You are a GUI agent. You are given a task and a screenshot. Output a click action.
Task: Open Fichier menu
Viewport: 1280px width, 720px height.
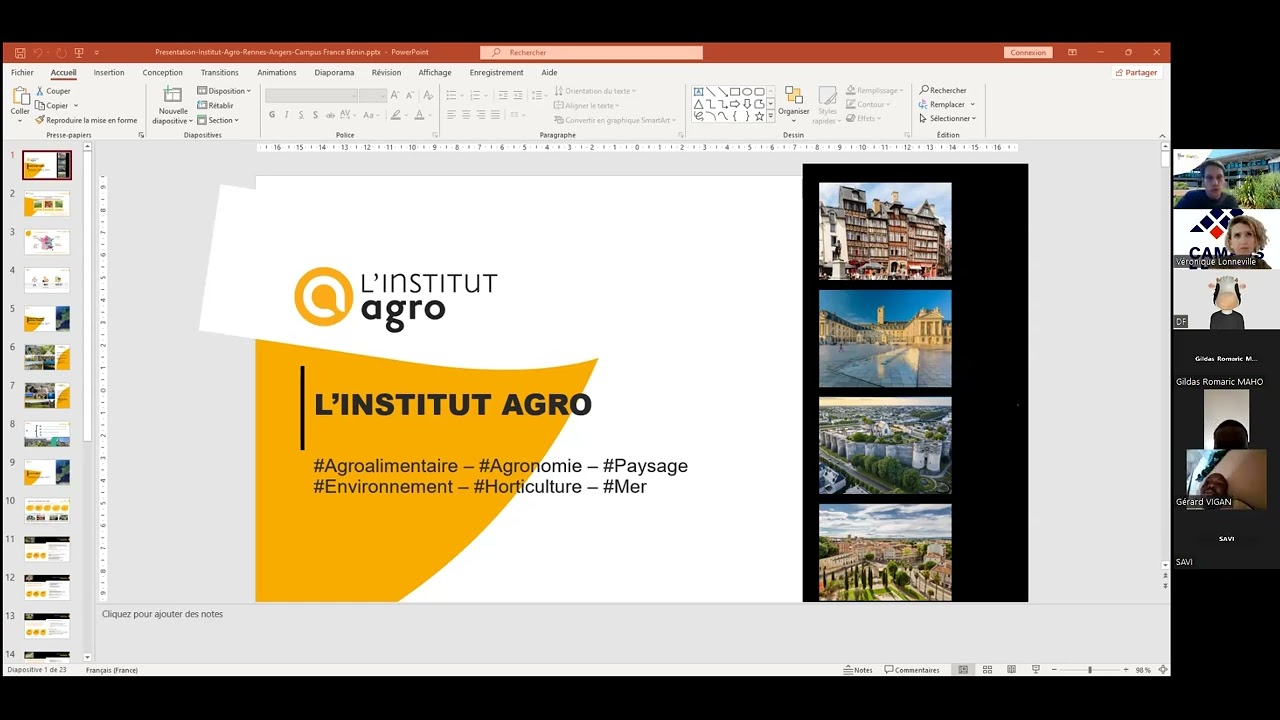point(22,73)
